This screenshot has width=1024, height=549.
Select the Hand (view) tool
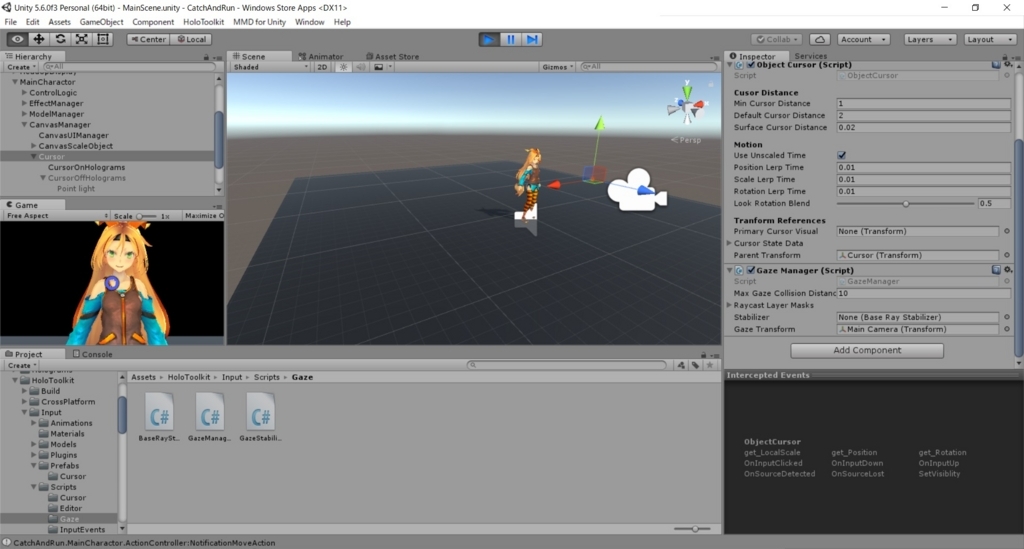(17, 39)
